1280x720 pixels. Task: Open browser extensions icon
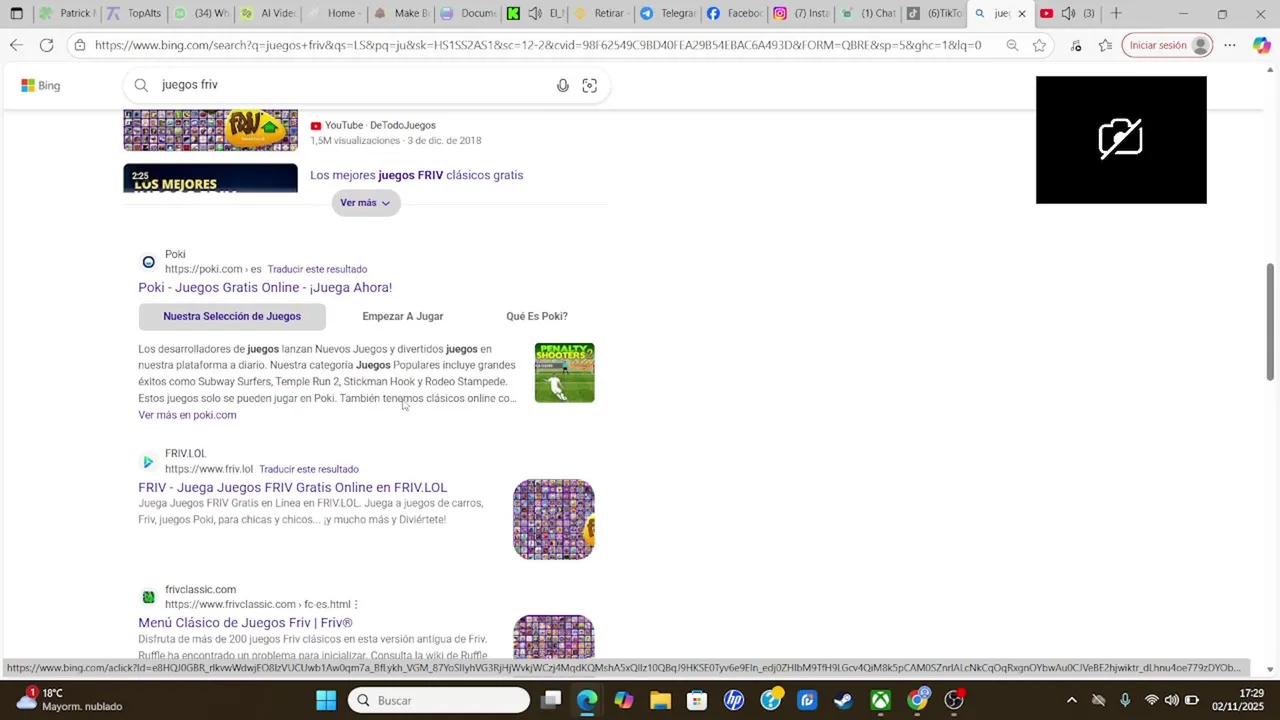(x=1076, y=45)
